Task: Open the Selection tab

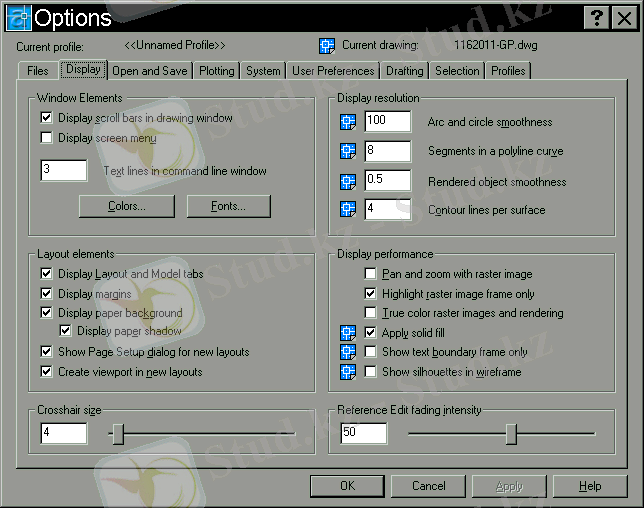Action: click(x=457, y=71)
